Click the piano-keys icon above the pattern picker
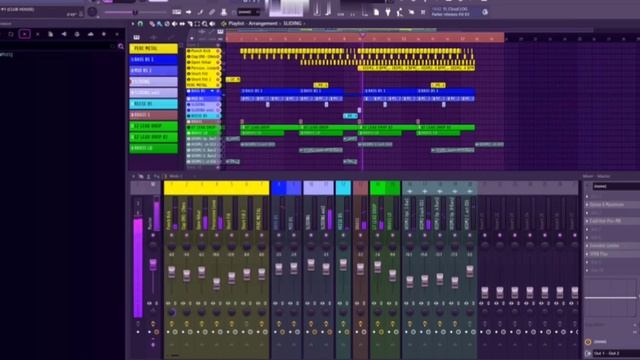This screenshot has height=360, width=640. click(x=136, y=38)
